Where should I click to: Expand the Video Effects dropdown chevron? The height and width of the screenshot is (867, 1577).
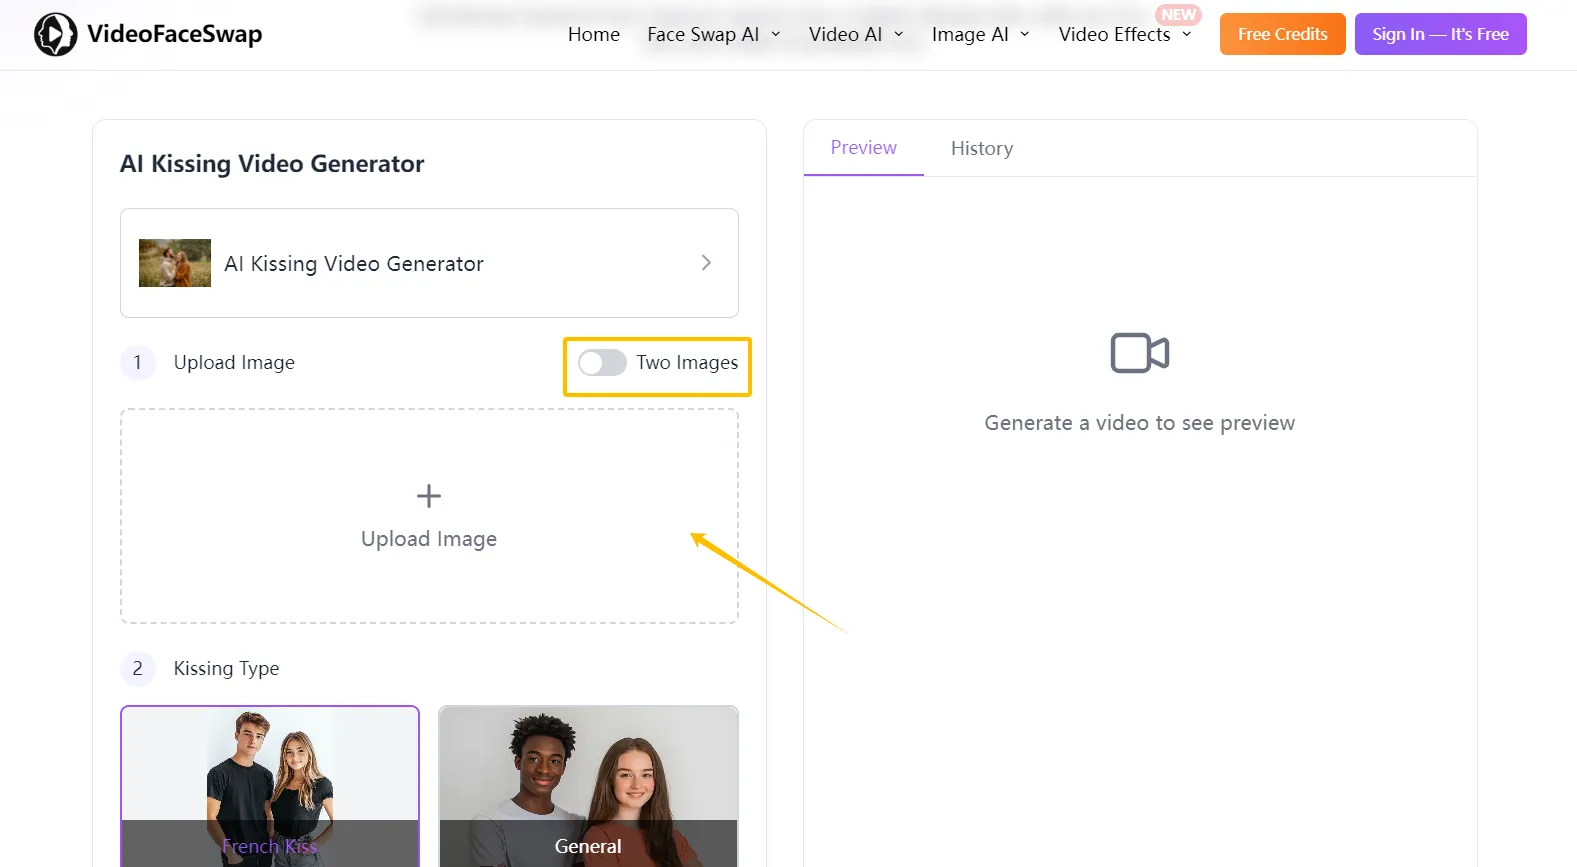pos(1187,34)
